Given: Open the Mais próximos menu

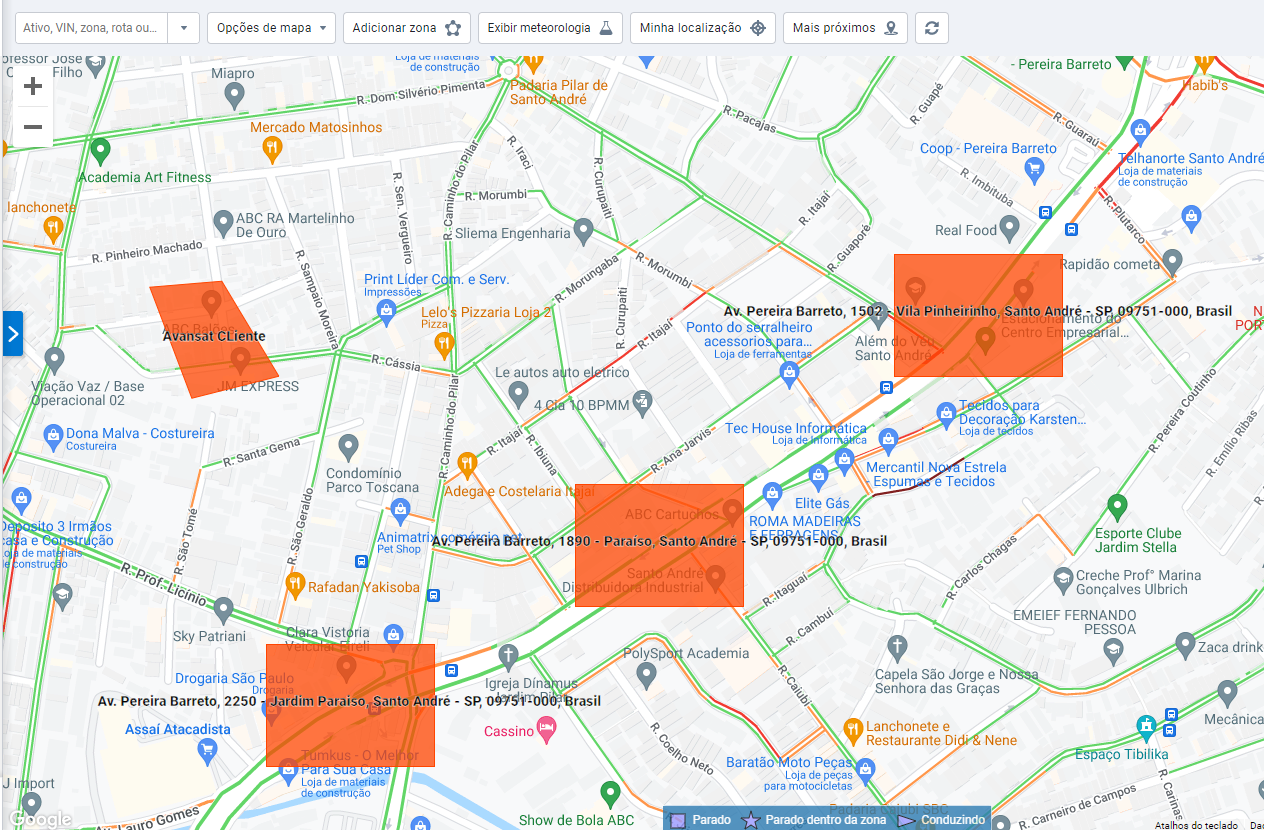Looking at the screenshot, I should pyautogui.click(x=845, y=28).
